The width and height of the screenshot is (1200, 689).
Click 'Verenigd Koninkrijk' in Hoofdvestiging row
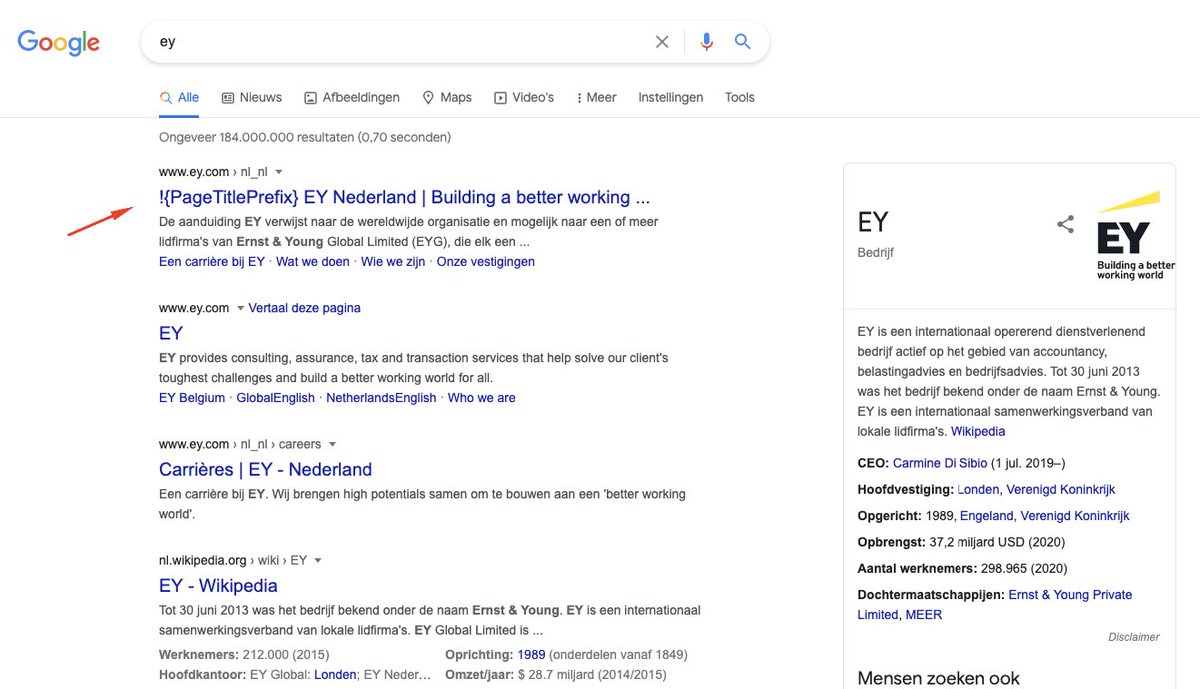click(1060, 490)
